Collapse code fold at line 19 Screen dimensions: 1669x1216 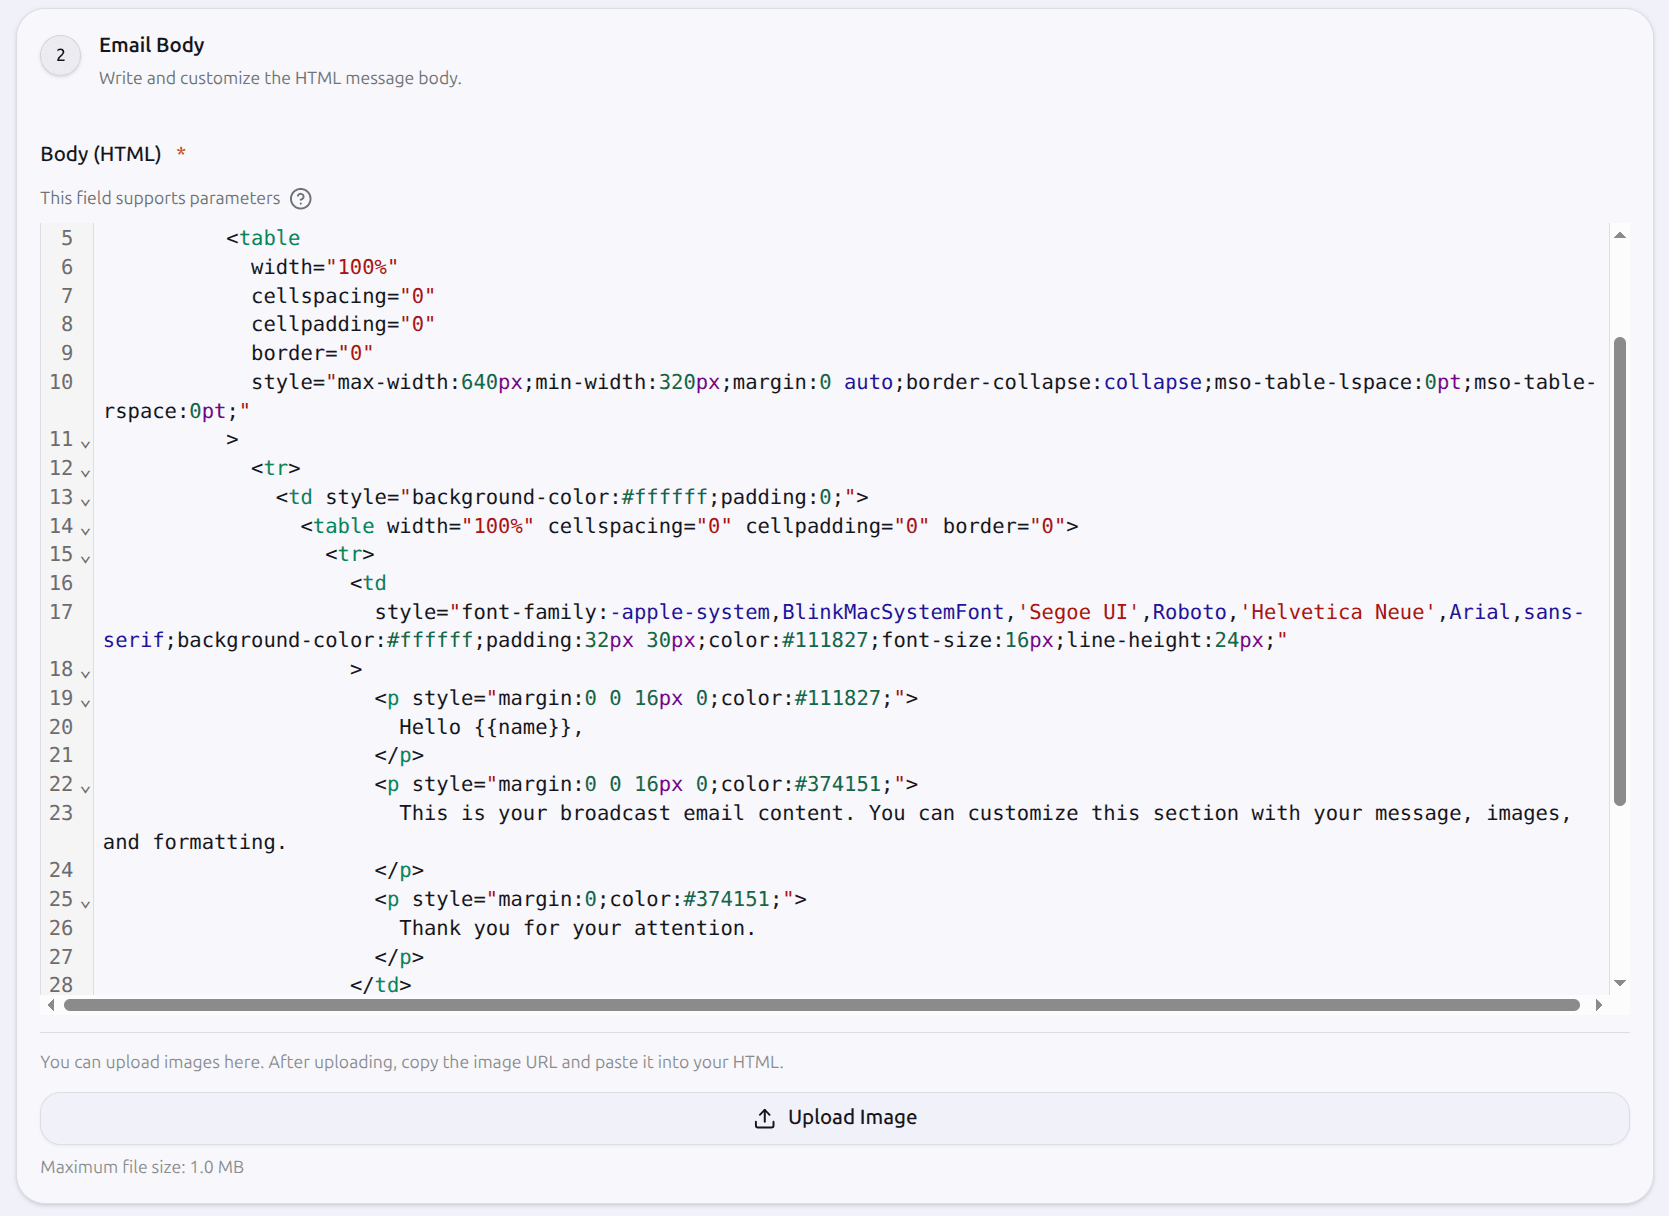[x=86, y=702]
